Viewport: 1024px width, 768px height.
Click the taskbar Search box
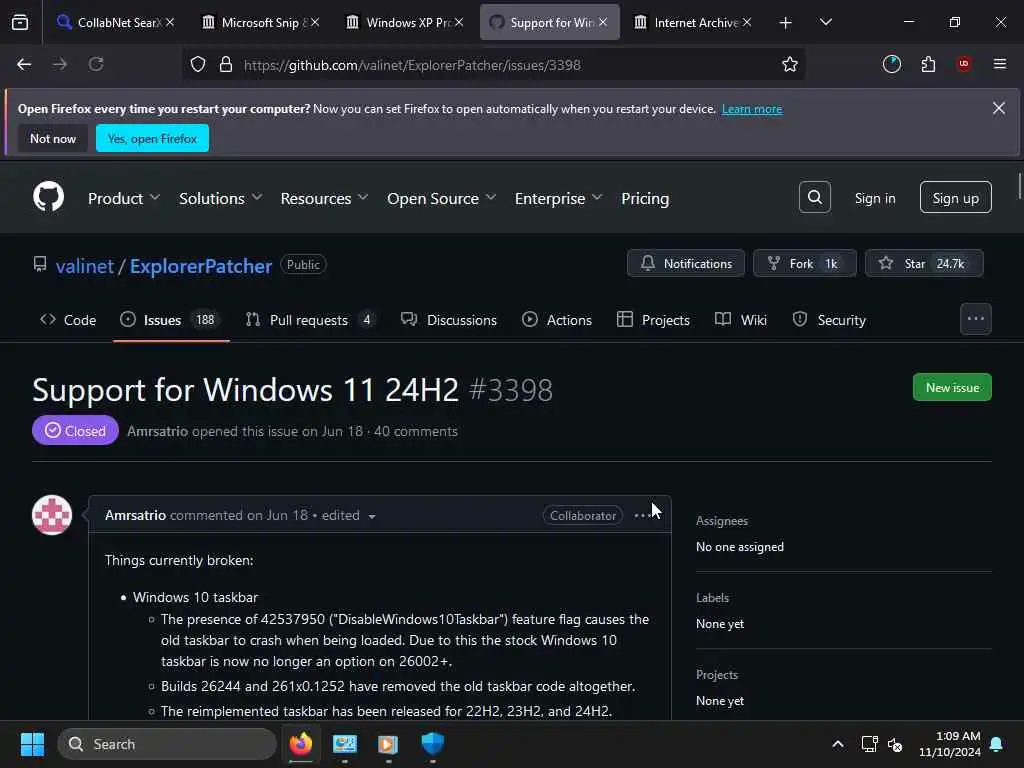click(x=167, y=744)
